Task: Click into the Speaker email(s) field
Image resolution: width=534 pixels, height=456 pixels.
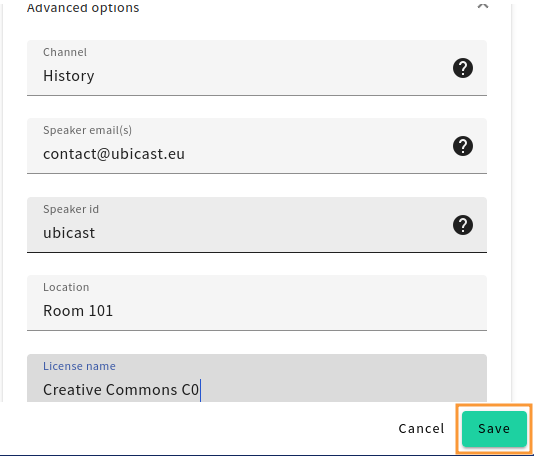Action: [257, 146]
